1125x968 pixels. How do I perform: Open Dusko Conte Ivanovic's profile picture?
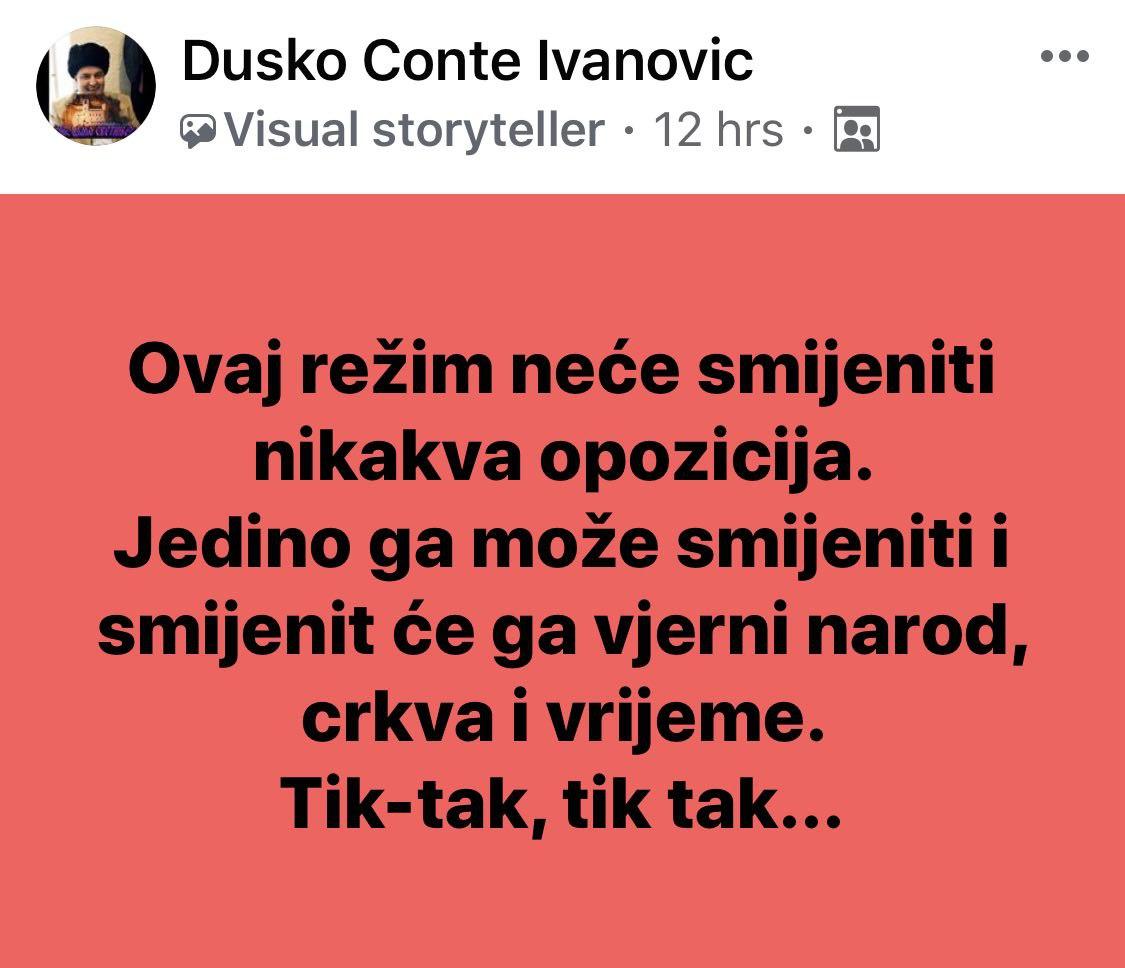(96, 86)
